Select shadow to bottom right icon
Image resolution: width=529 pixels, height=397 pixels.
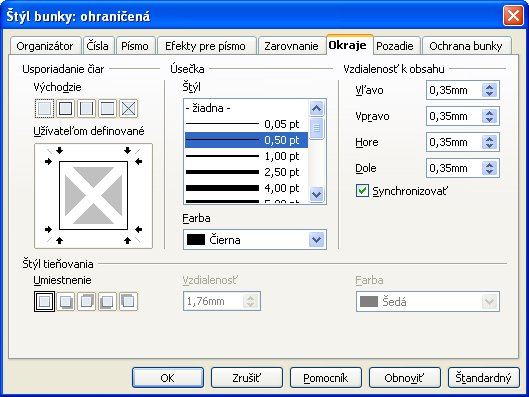65,301
